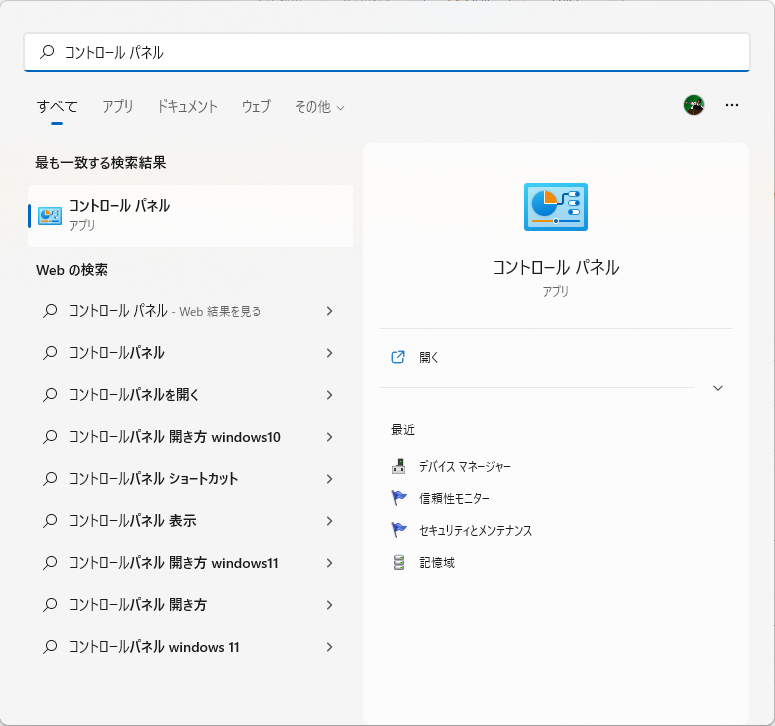Switch to the ドキュメント tab
Screen dimensions: 775x726
(187, 106)
